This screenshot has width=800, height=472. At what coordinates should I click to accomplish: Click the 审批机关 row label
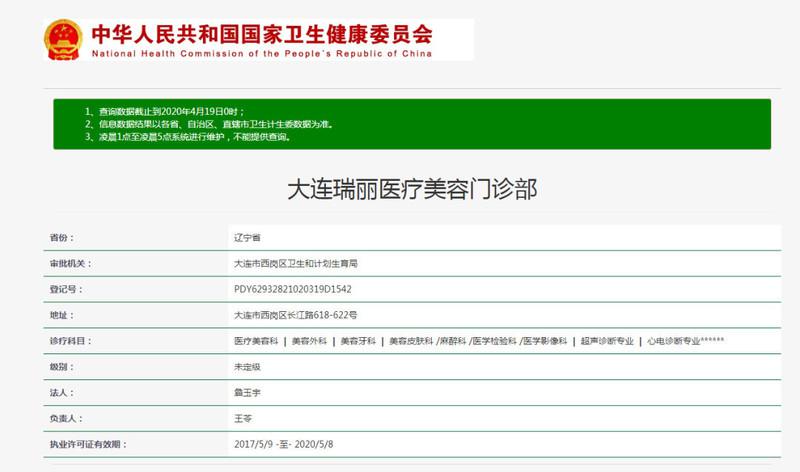pos(70,264)
